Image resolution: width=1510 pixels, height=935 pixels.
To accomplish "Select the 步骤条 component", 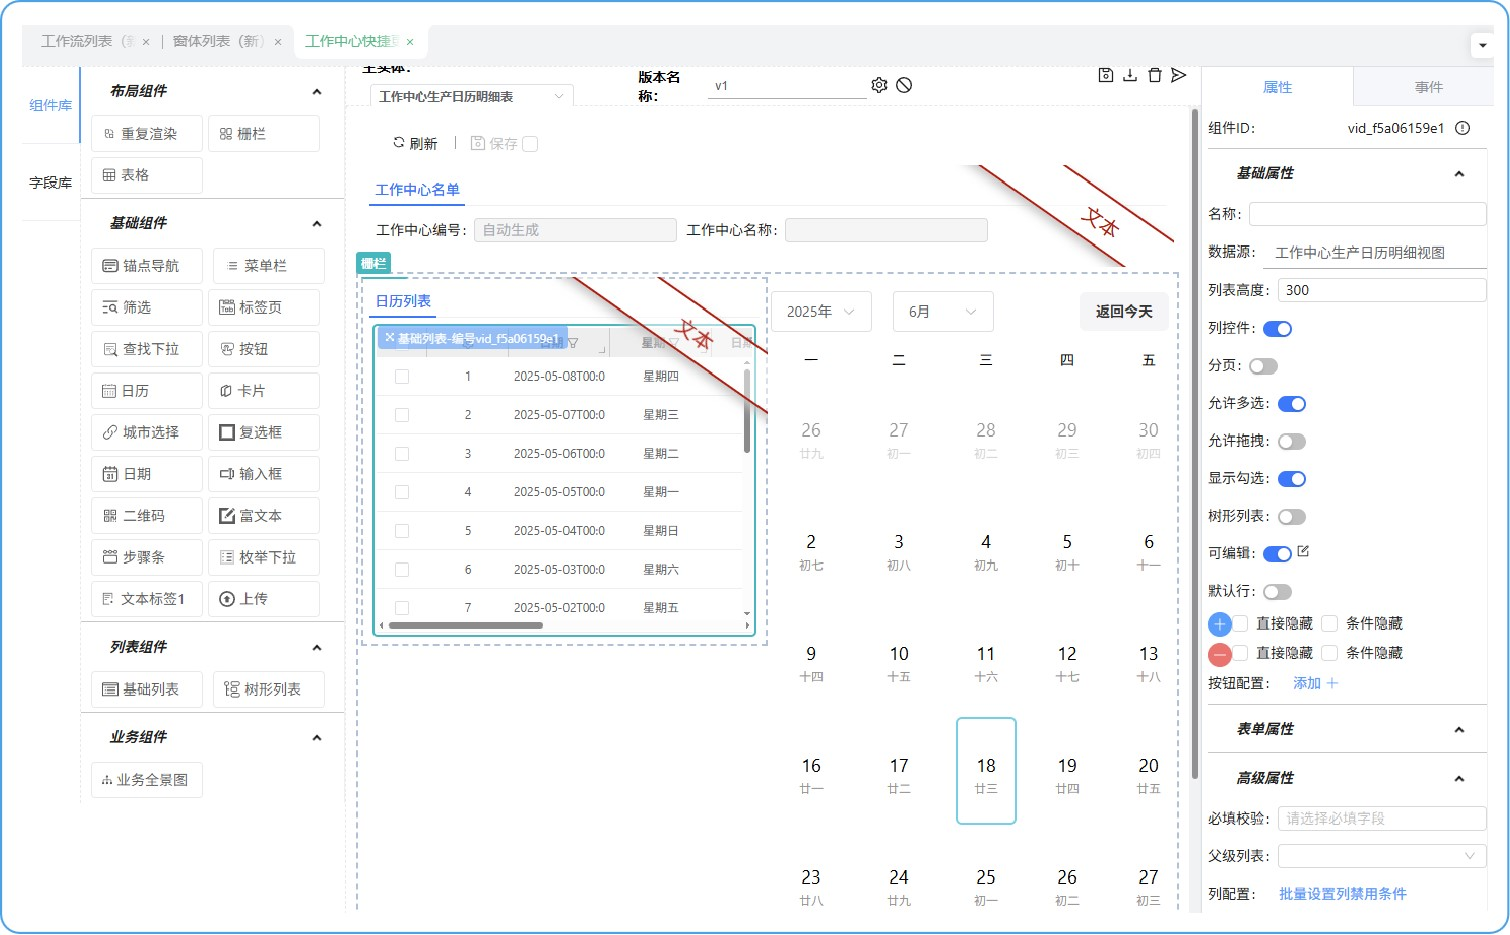I will (147, 558).
